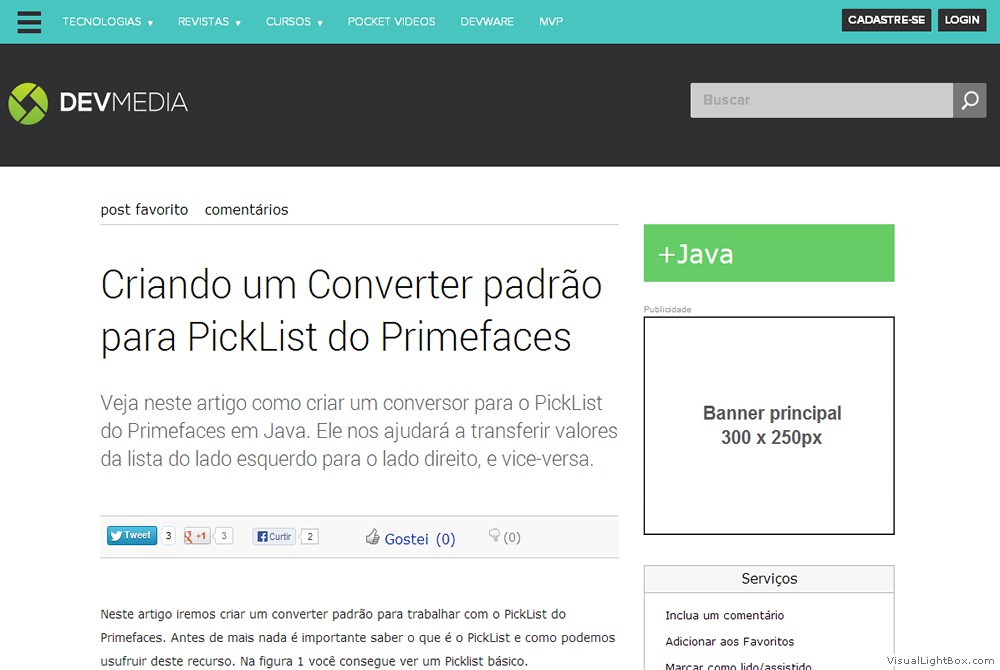
Task: Expand the Revistas dropdown menu
Action: tap(209, 22)
